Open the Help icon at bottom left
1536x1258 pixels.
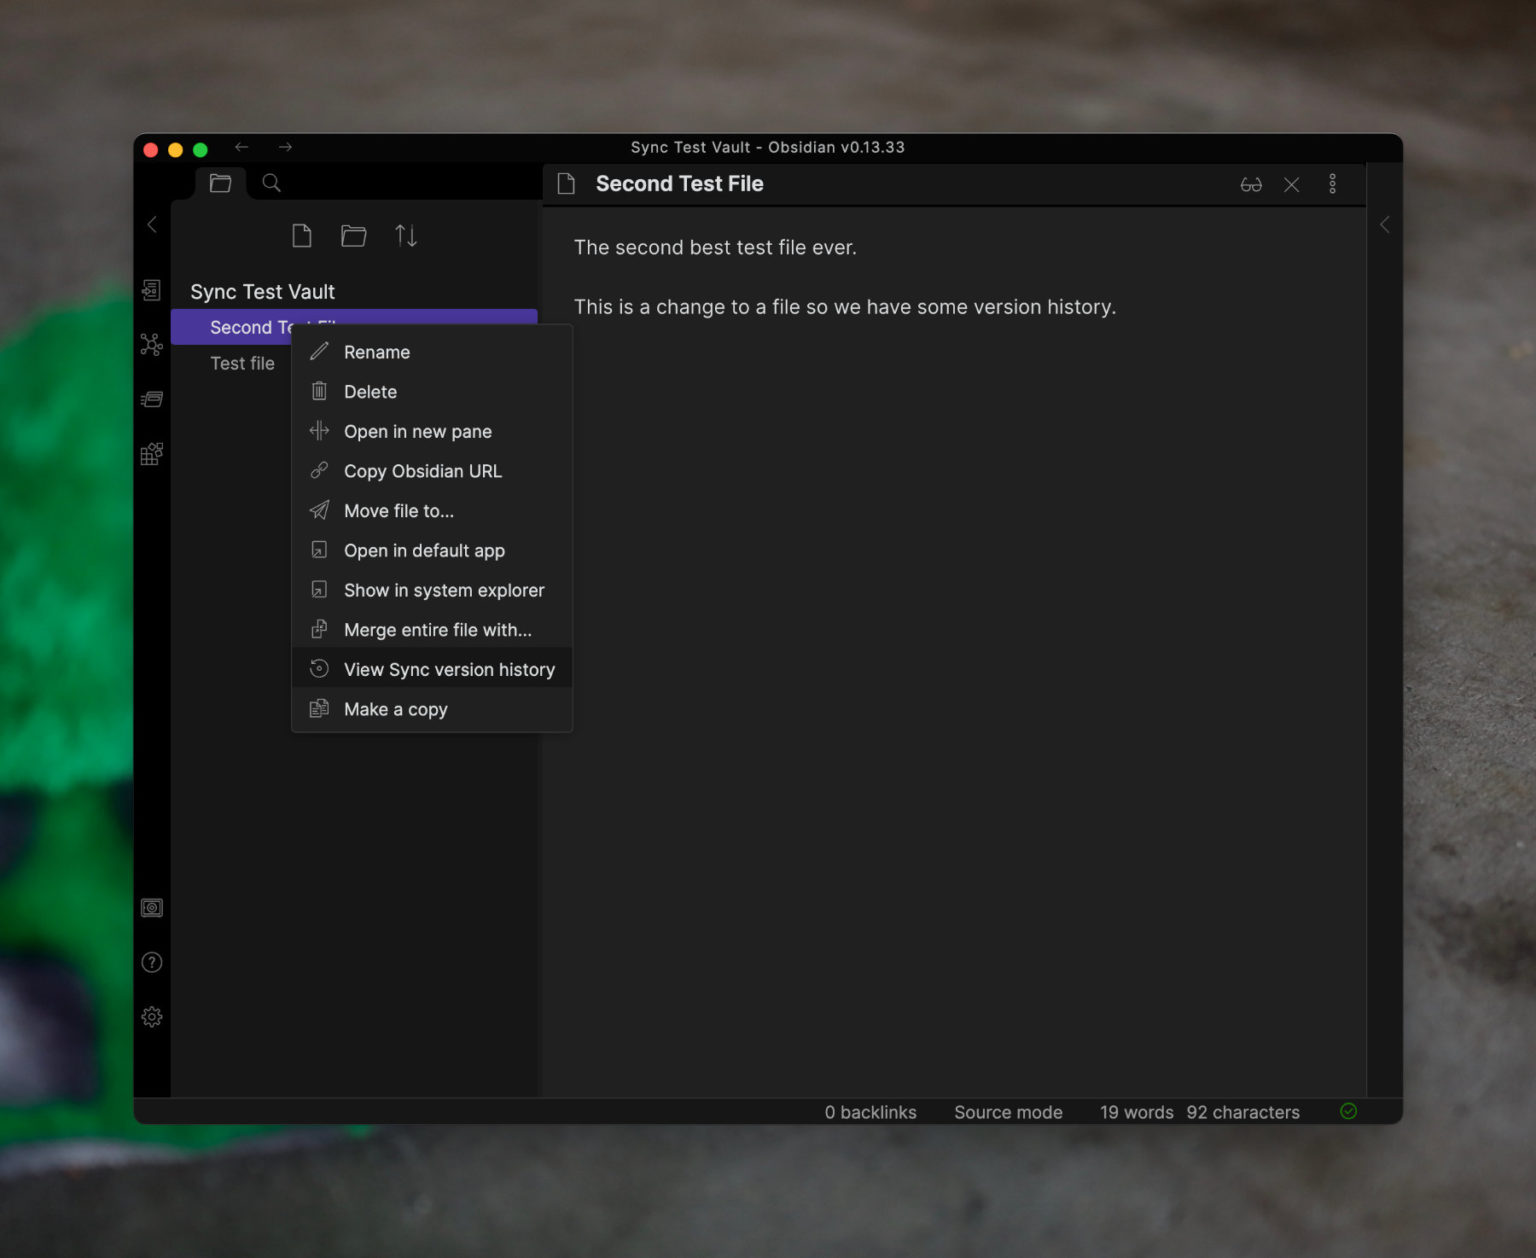coord(152,962)
